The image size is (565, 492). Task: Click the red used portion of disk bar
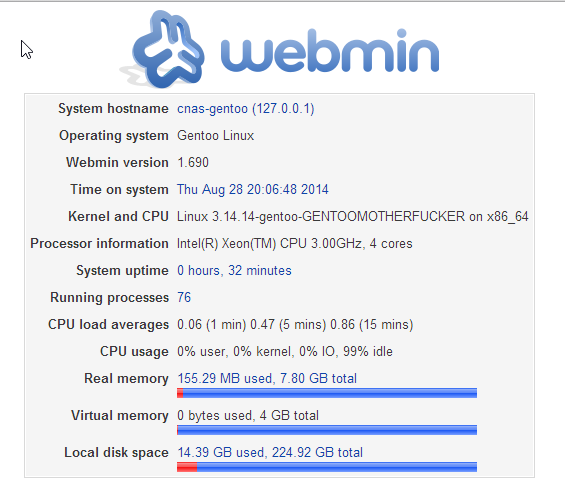coord(187,467)
